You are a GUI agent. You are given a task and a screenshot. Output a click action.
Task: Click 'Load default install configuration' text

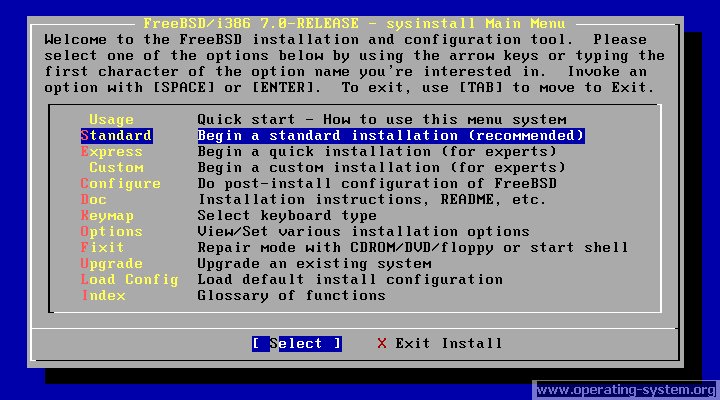(350, 280)
